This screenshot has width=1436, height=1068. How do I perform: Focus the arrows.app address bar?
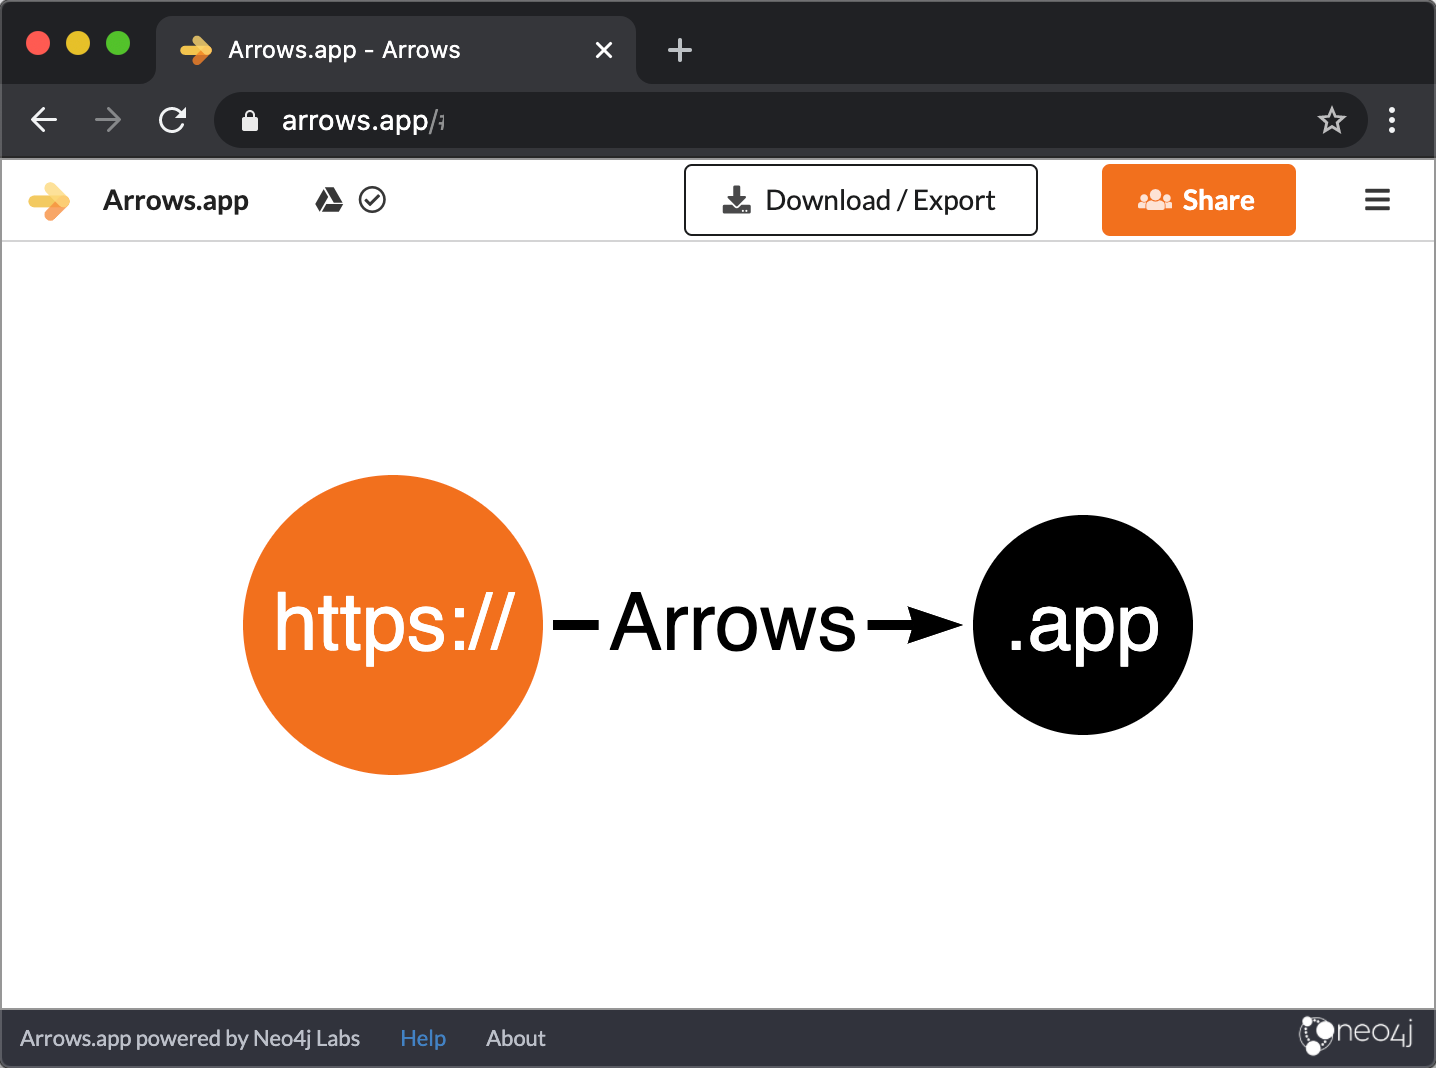pyautogui.click(x=790, y=120)
